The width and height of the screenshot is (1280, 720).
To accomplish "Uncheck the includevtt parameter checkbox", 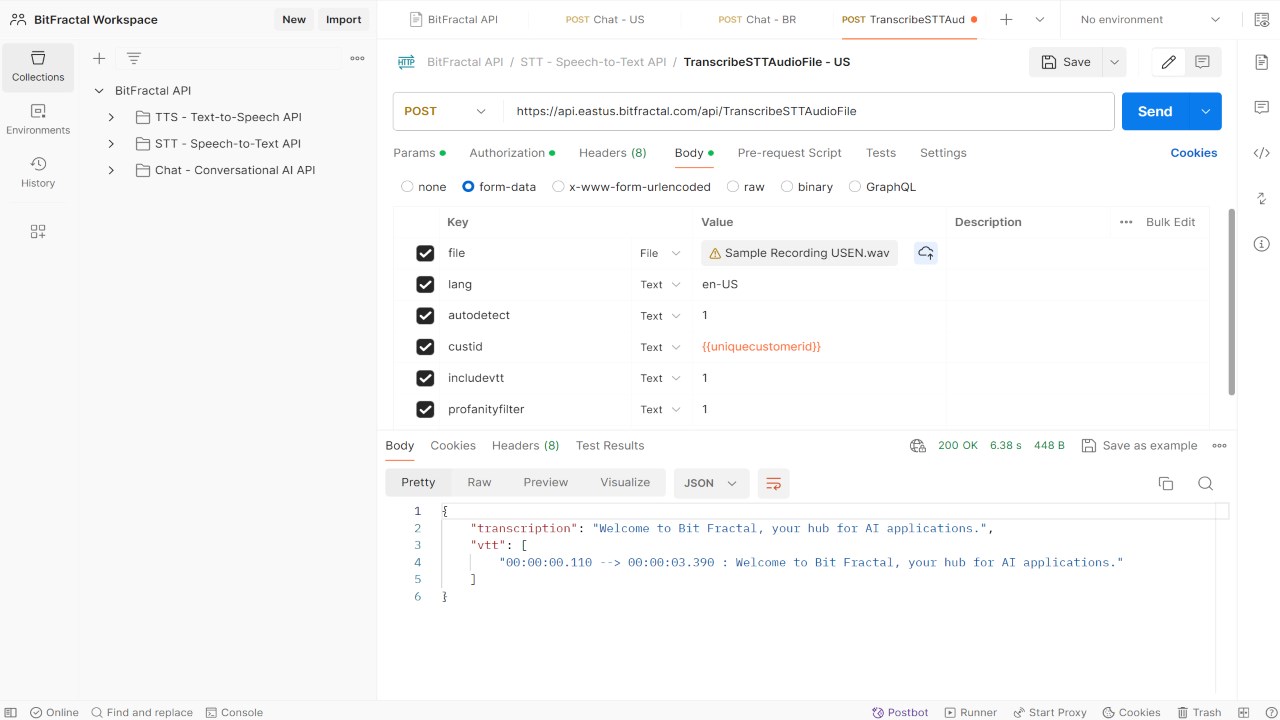I will [425, 378].
